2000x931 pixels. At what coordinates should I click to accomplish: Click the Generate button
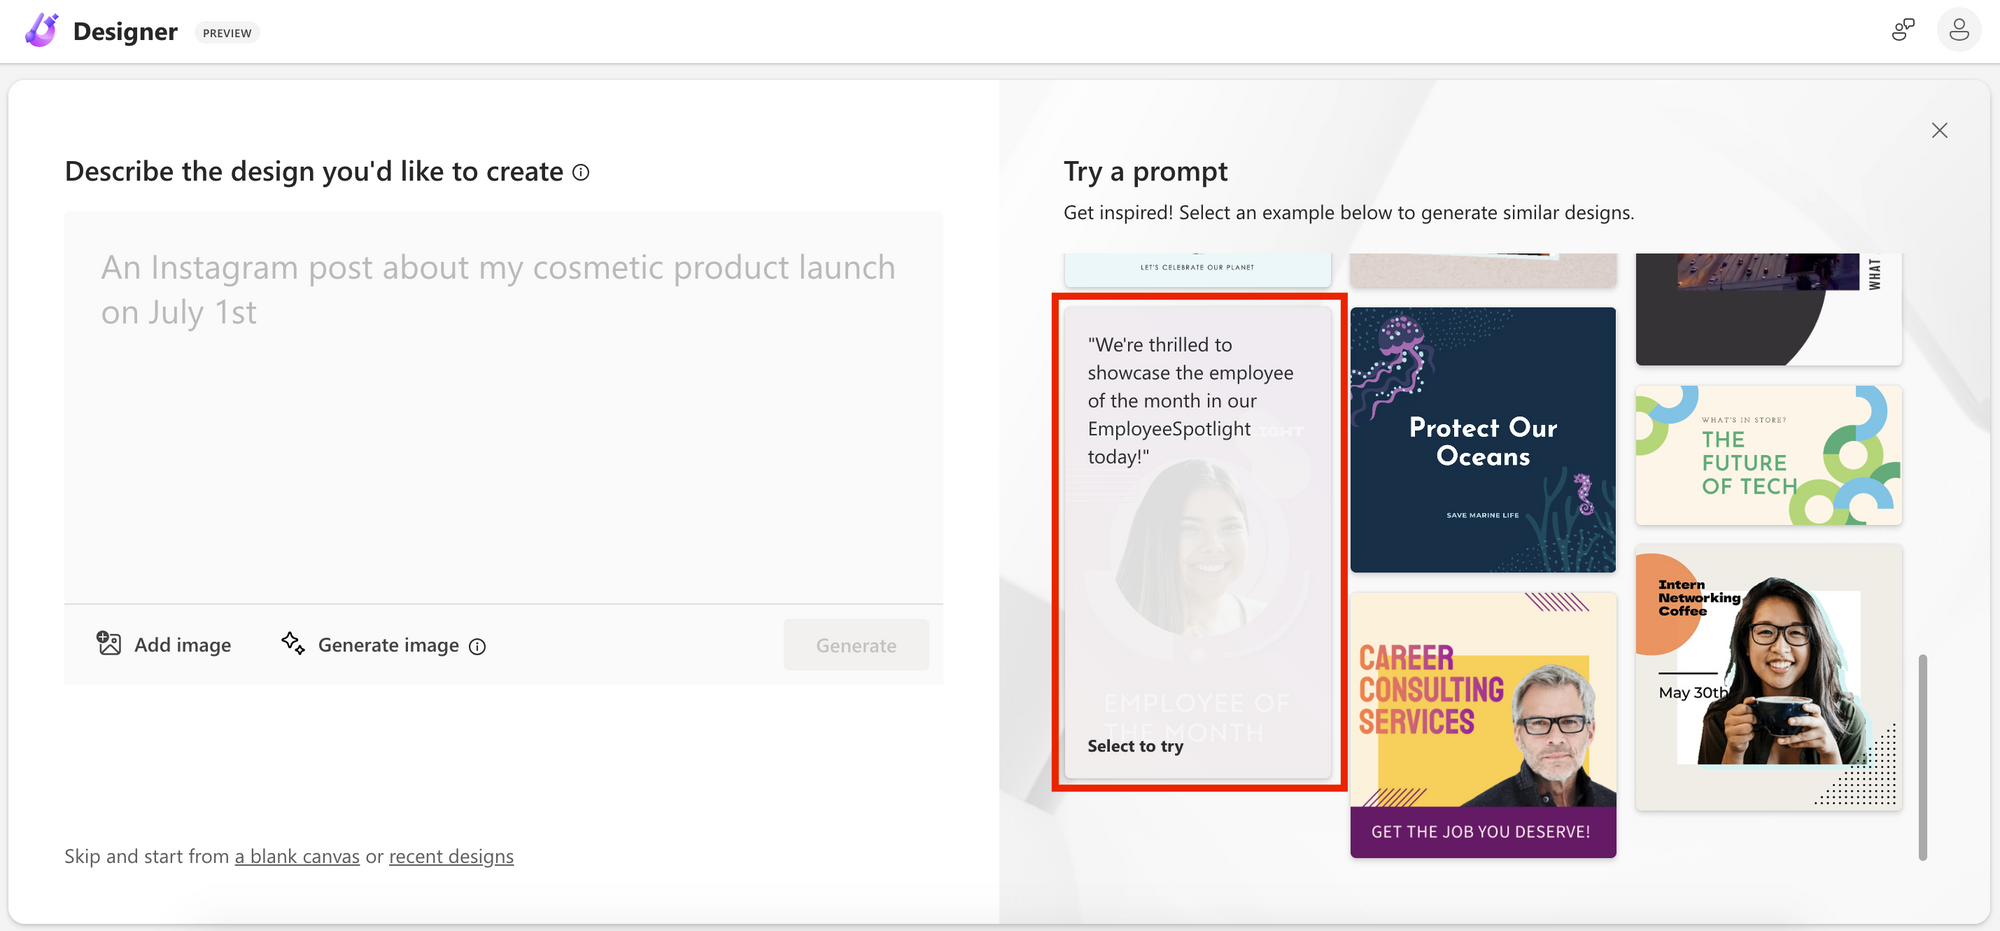pyautogui.click(x=856, y=644)
